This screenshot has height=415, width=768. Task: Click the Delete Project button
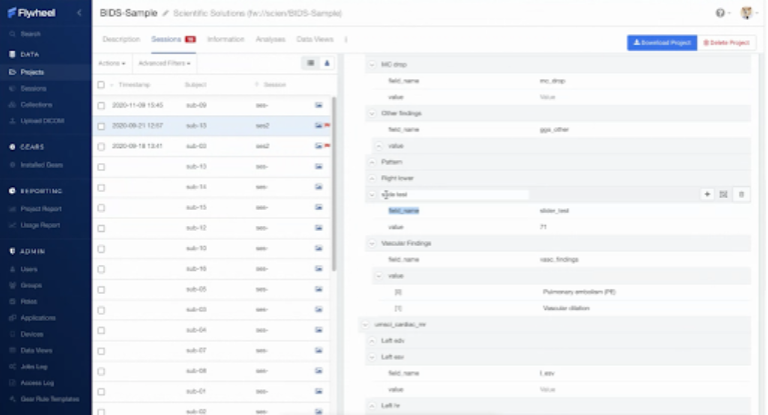click(x=727, y=43)
